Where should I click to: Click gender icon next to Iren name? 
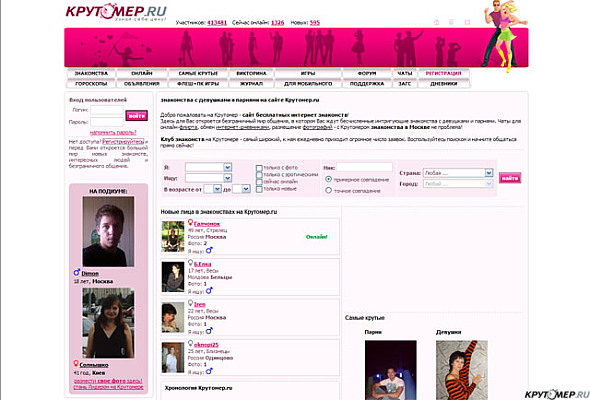(190, 303)
